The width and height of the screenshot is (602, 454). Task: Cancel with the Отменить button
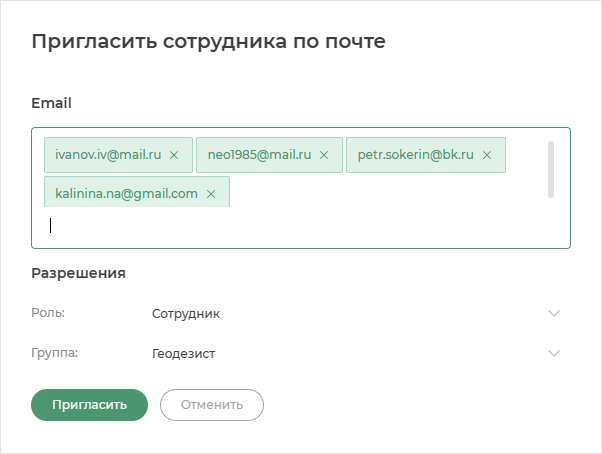(x=212, y=405)
